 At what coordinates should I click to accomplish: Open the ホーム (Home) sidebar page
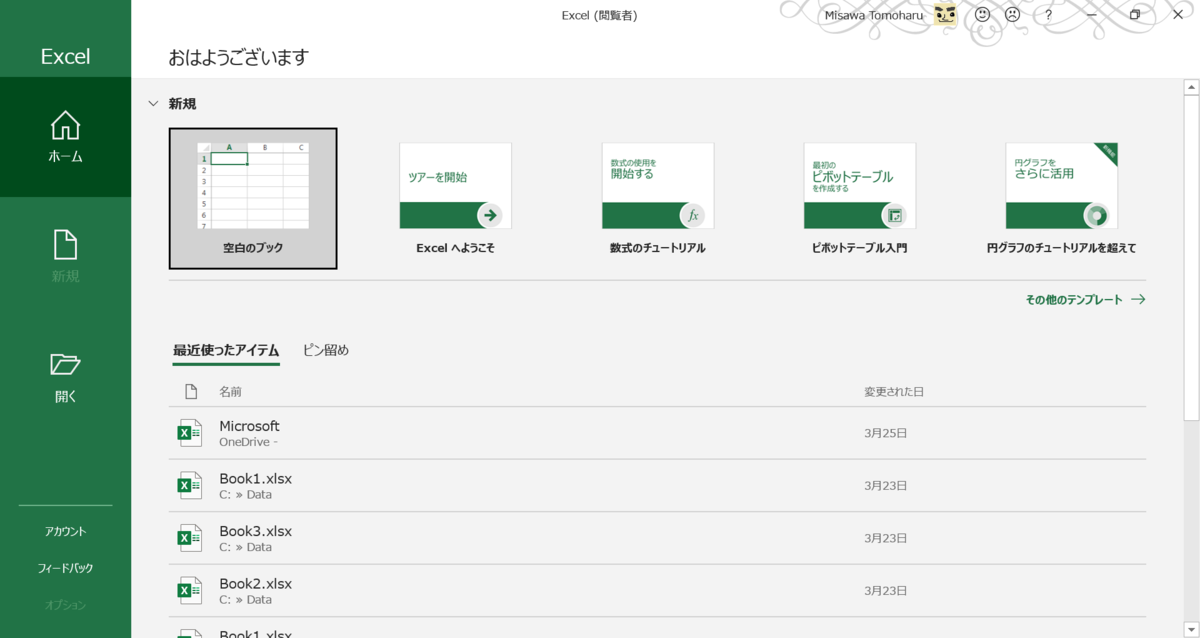coord(65,137)
